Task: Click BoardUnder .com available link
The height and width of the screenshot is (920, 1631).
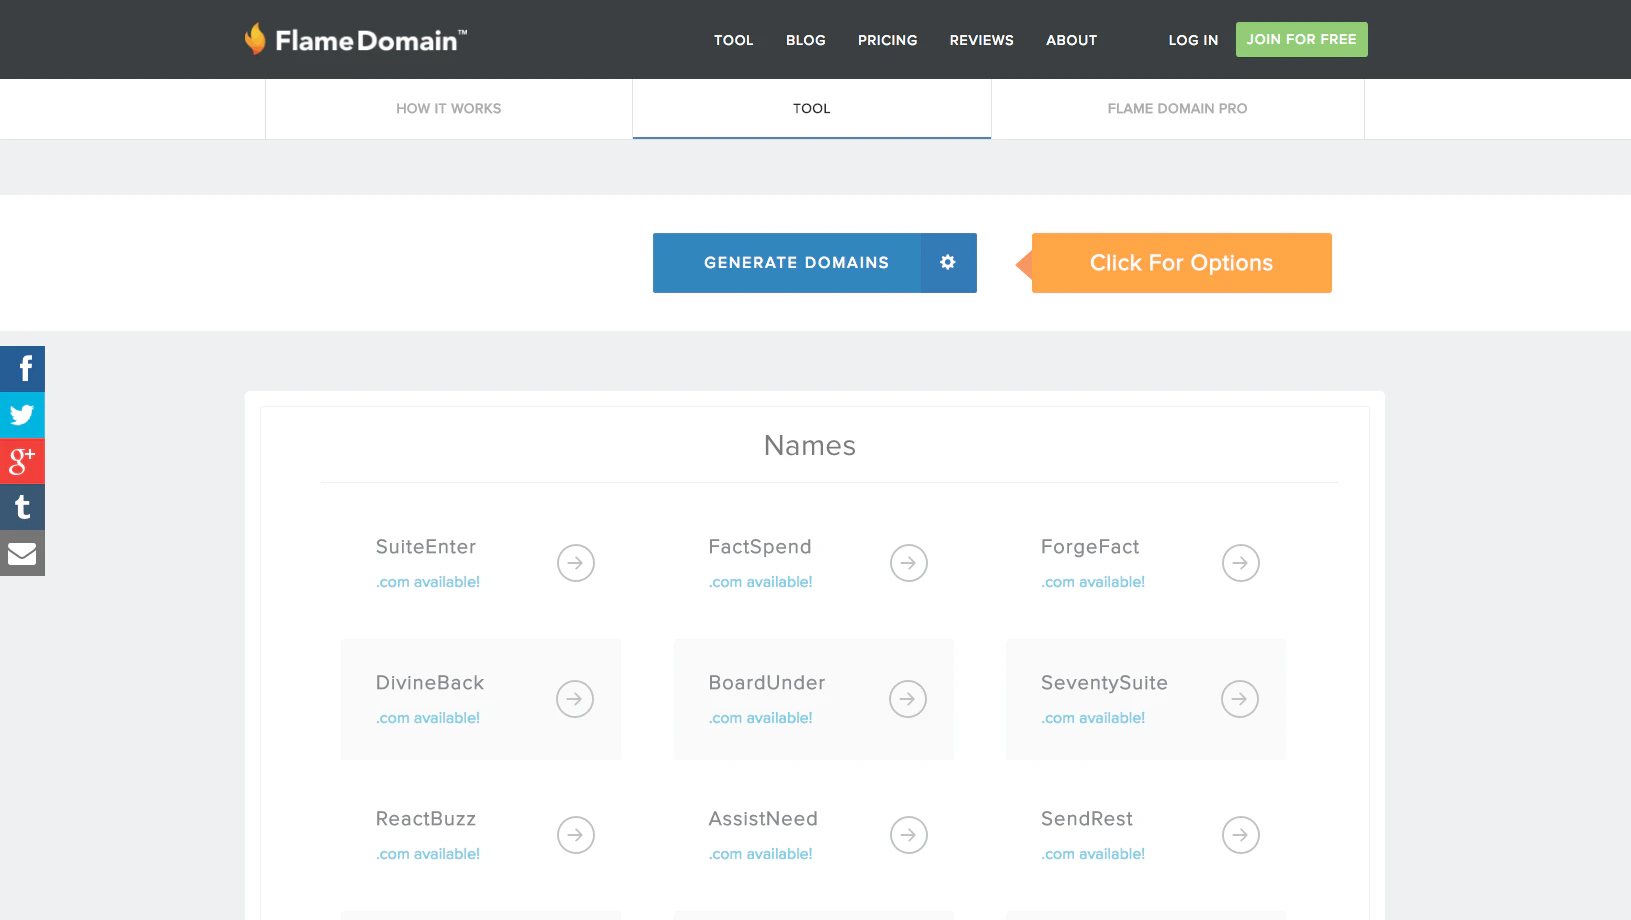Action: point(761,718)
